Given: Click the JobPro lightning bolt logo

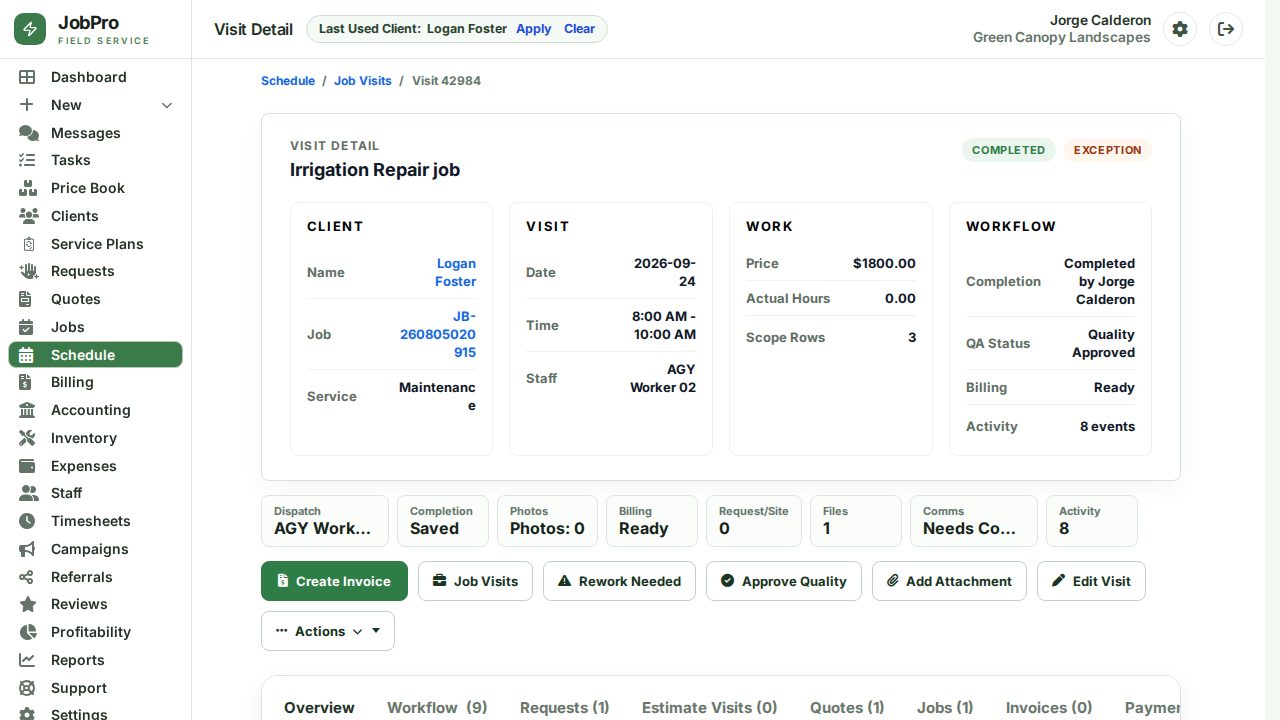Looking at the screenshot, I should point(30,29).
